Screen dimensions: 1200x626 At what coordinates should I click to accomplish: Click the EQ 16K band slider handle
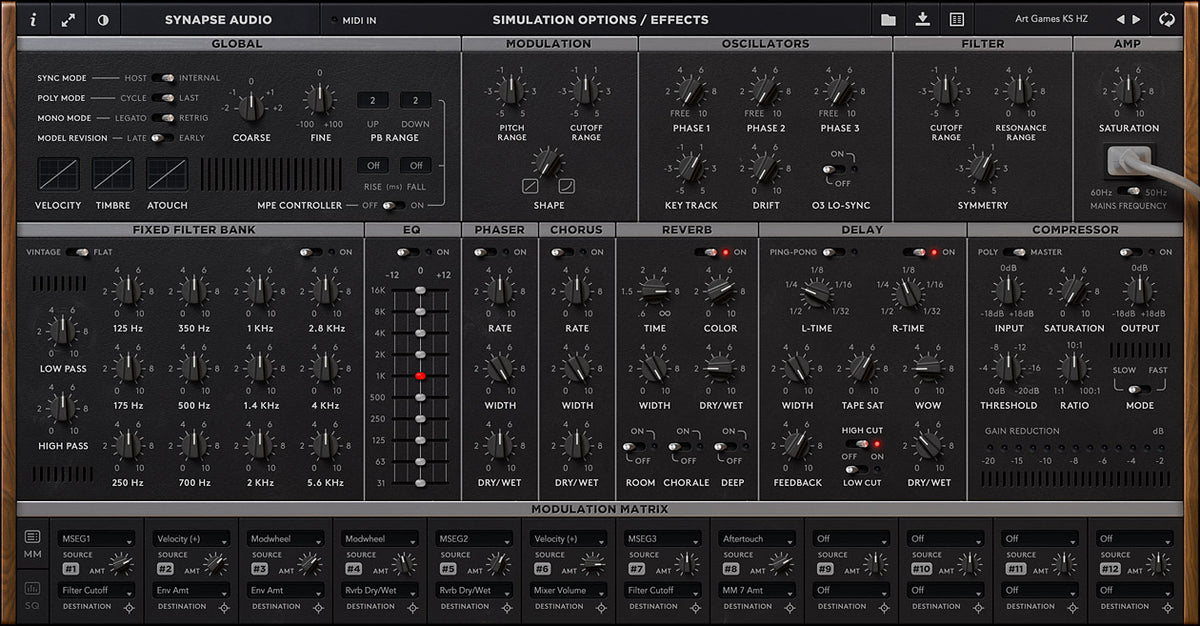(420, 290)
